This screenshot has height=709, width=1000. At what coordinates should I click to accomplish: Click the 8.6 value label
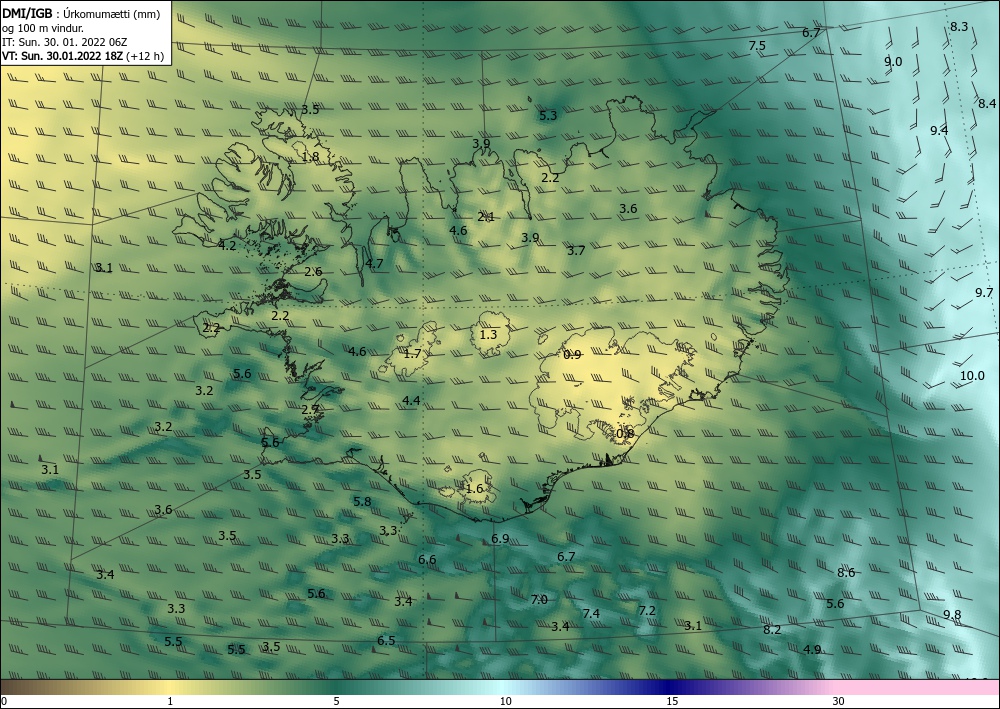point(846,573)
